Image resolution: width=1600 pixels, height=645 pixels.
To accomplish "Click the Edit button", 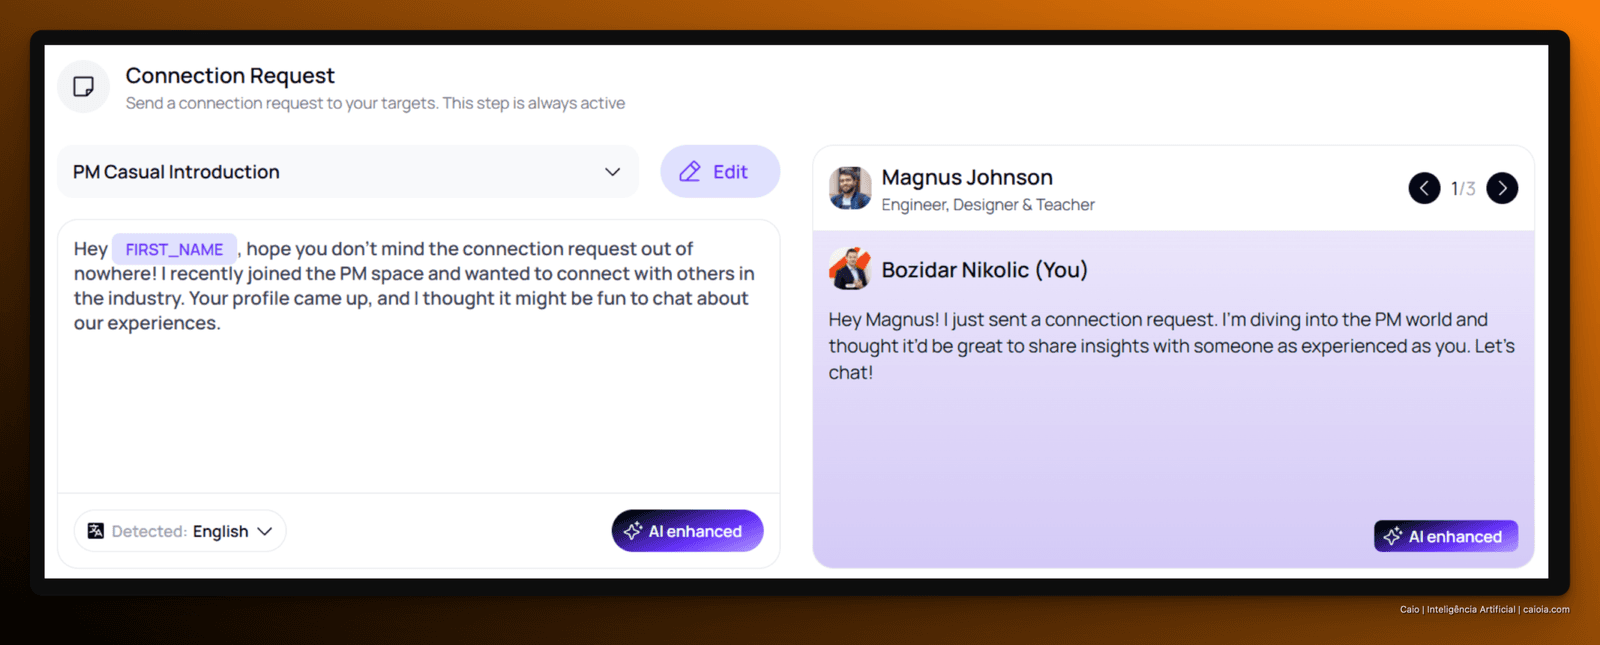I will point(720,172).
